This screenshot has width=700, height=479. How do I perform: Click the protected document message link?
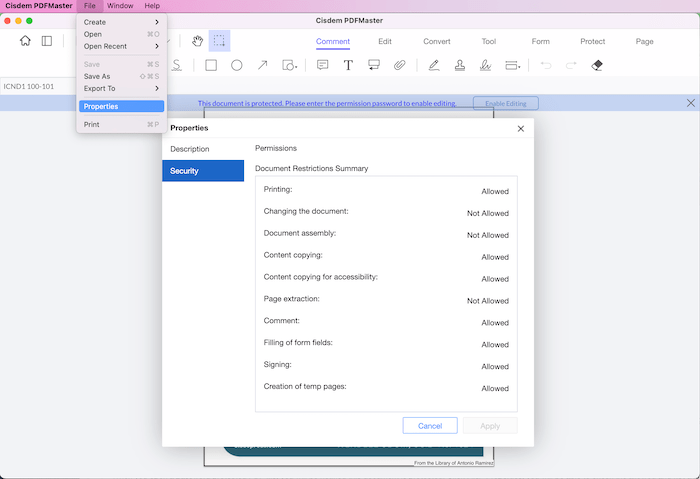tap(327, 103)
